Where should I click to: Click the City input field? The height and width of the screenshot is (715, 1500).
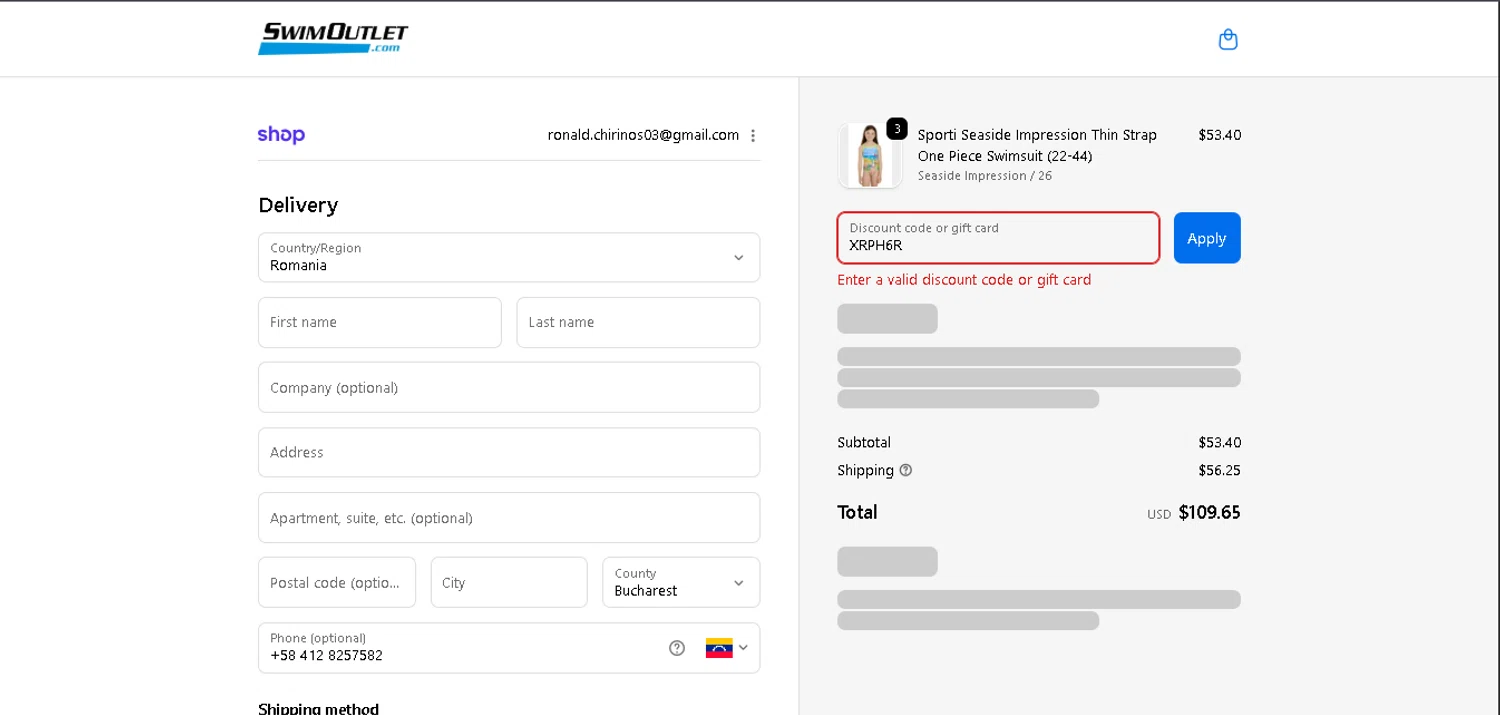(x=509, y=582)
